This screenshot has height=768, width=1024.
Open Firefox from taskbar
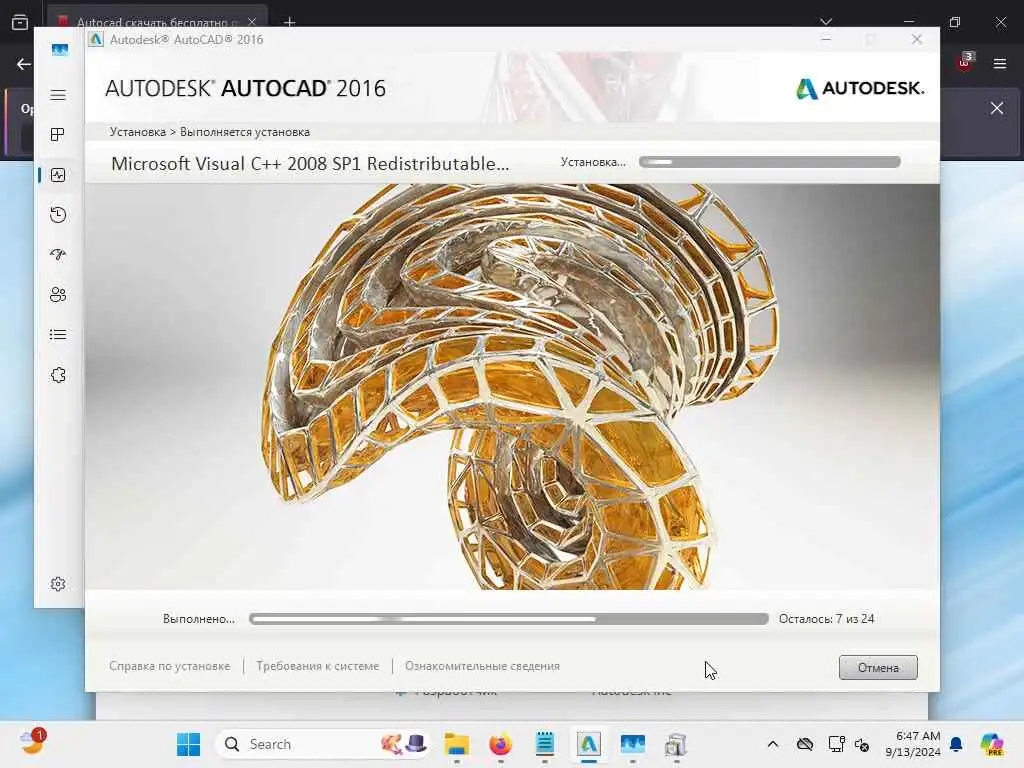(500, 744)
